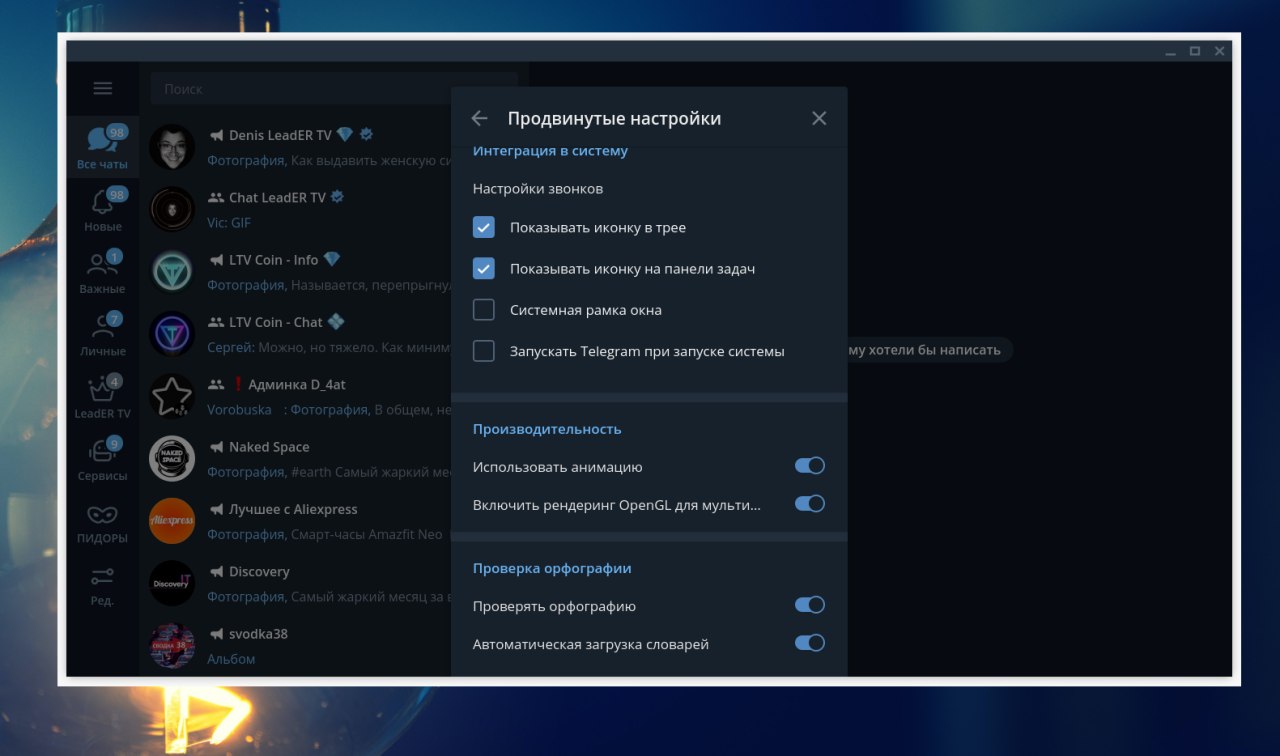Open Discovery channel avatar
The height and width of the screenshot is (756, 1280).
pyautogui.click(x=172, y=583)
